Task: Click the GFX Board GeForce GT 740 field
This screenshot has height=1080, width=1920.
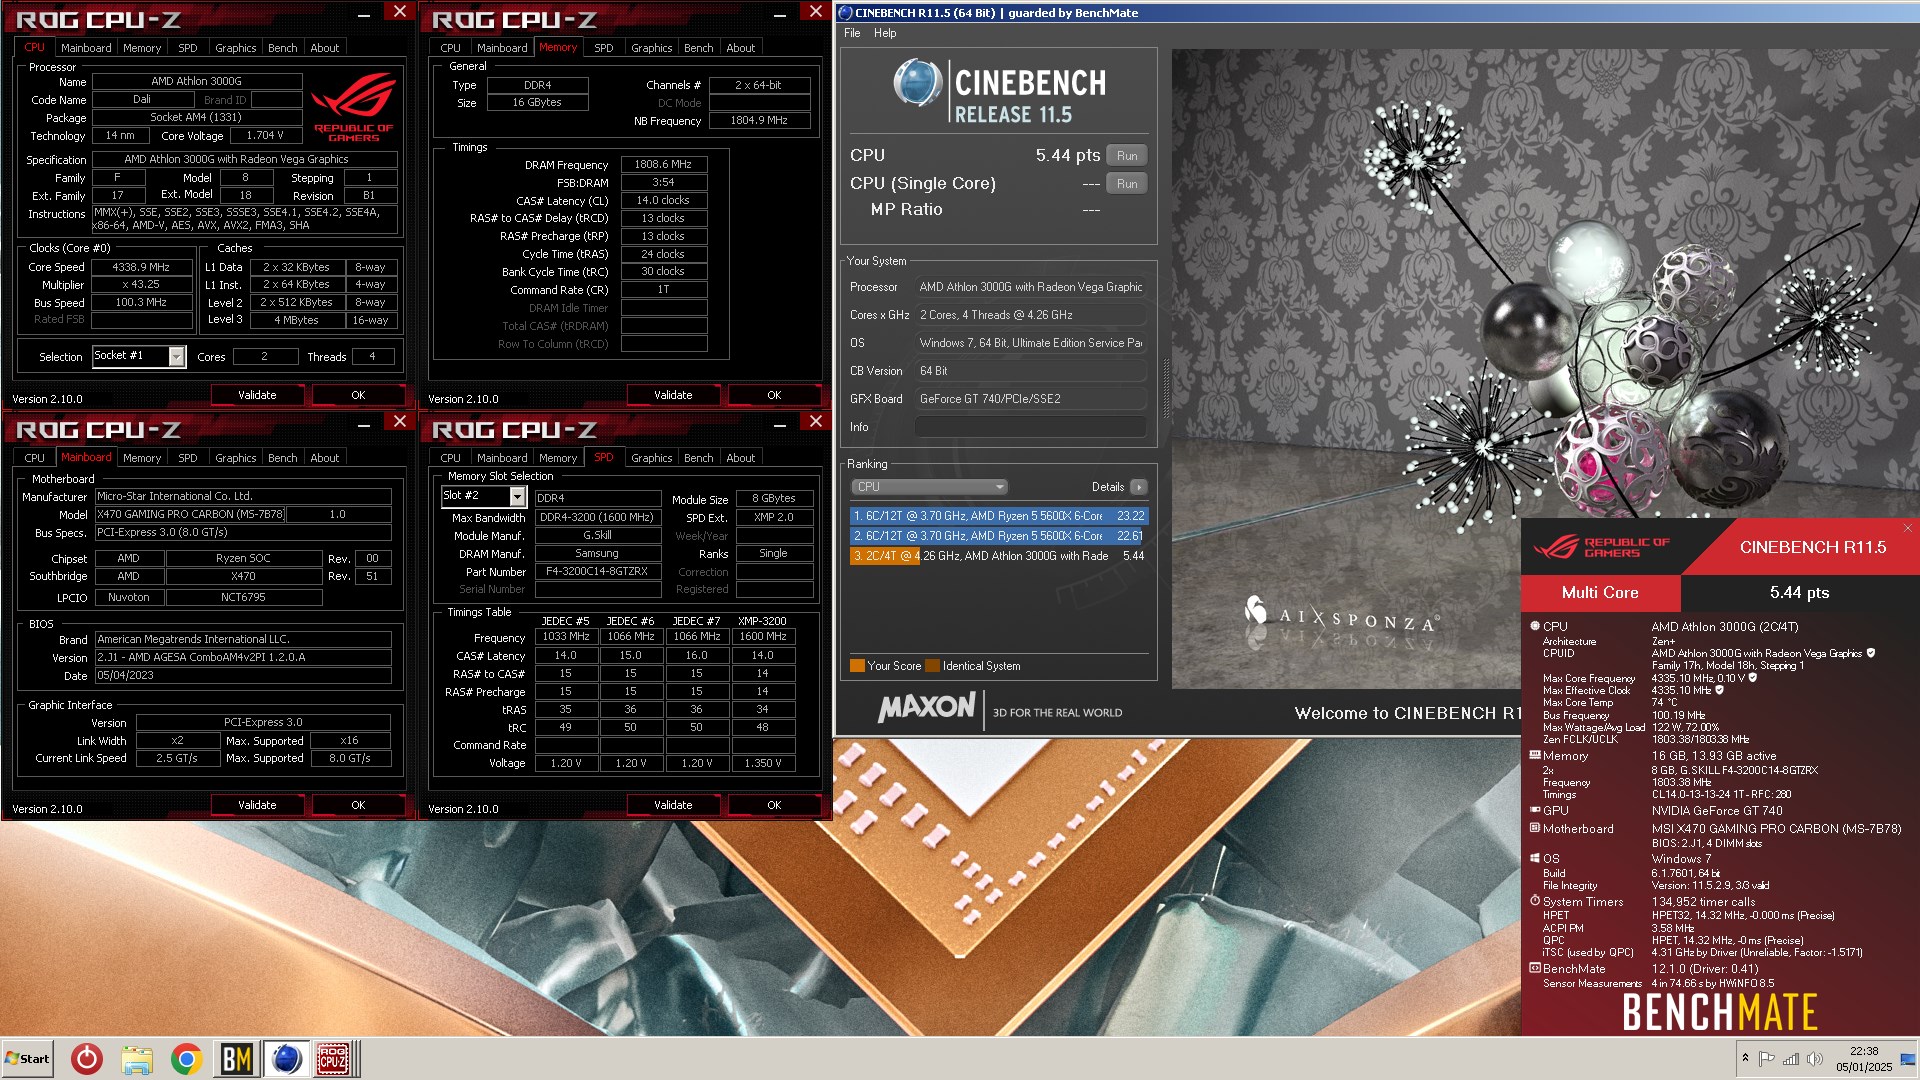Action: 1030,399
